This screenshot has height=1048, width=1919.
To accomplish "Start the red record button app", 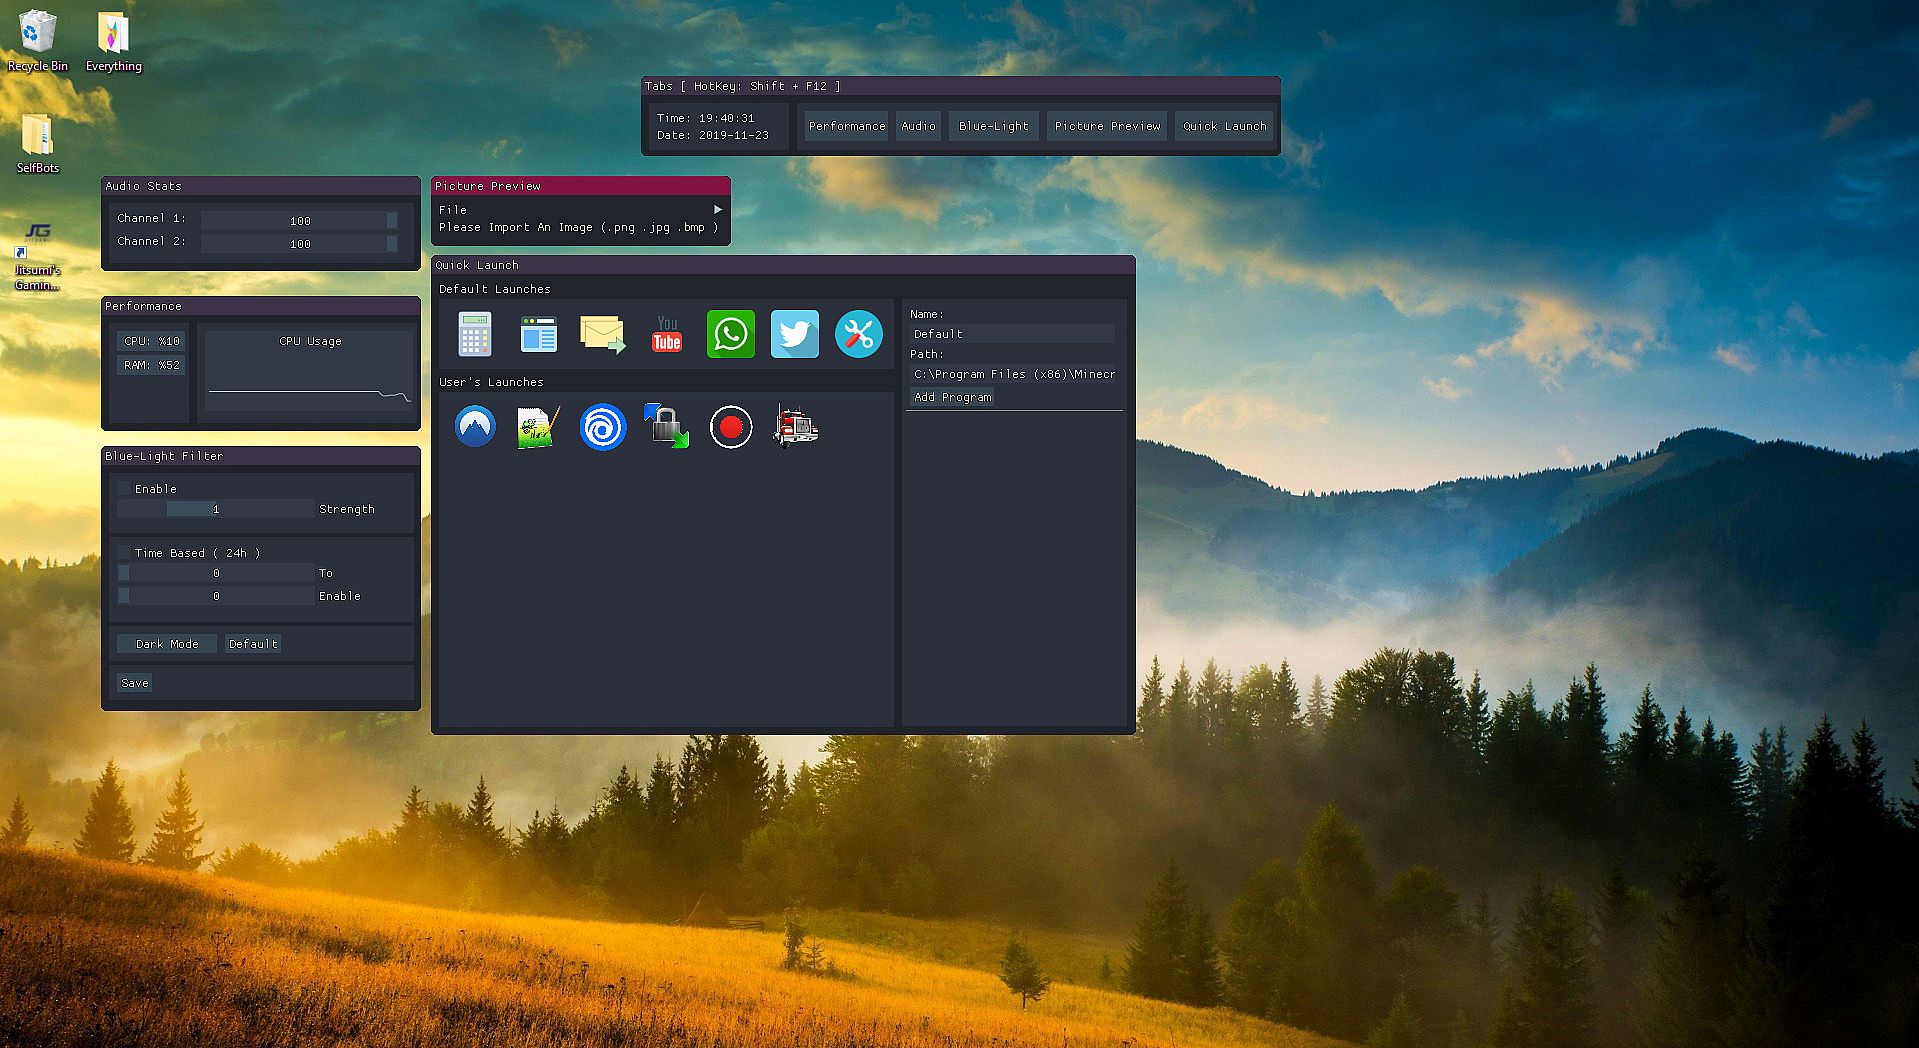I will (x=731, y=427).
